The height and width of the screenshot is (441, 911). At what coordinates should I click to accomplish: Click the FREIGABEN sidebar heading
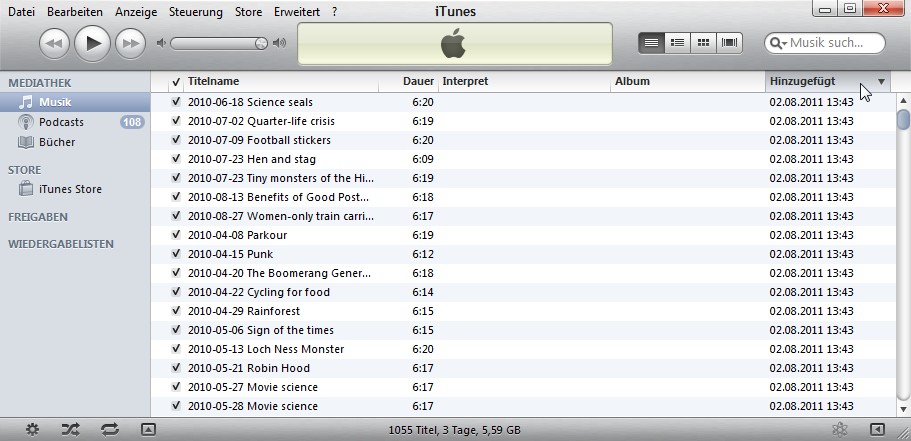pyautogui.click(x=38, y=217)
